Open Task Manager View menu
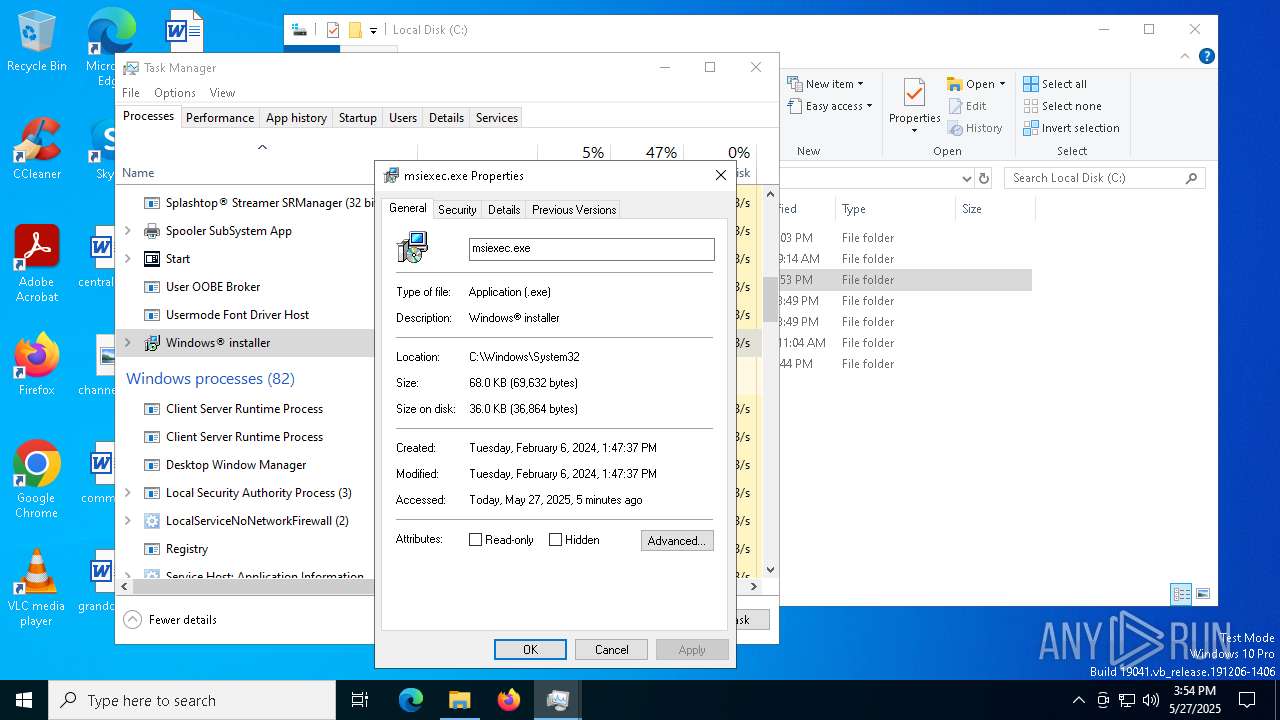The height and width of the screenshot is (720, 1280). 222,93
